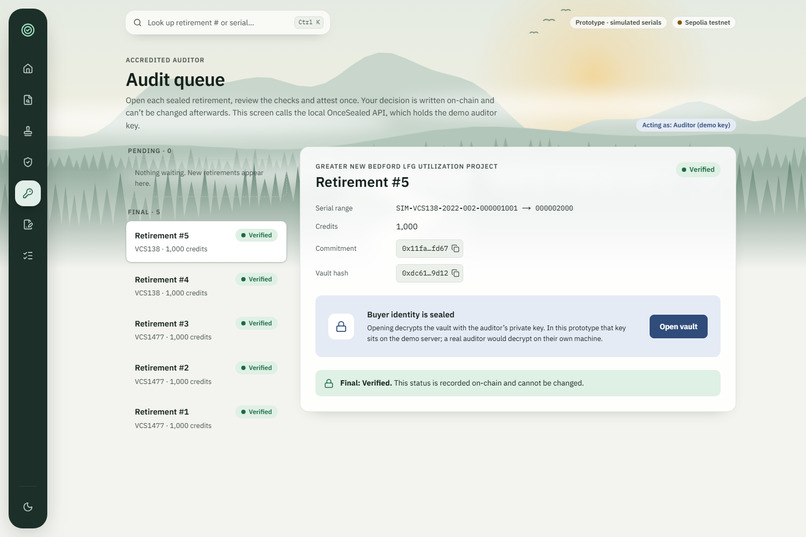Select the key icon auditor page
The height and width of the screenshot is (537, 806).
[x=28, y=193]
